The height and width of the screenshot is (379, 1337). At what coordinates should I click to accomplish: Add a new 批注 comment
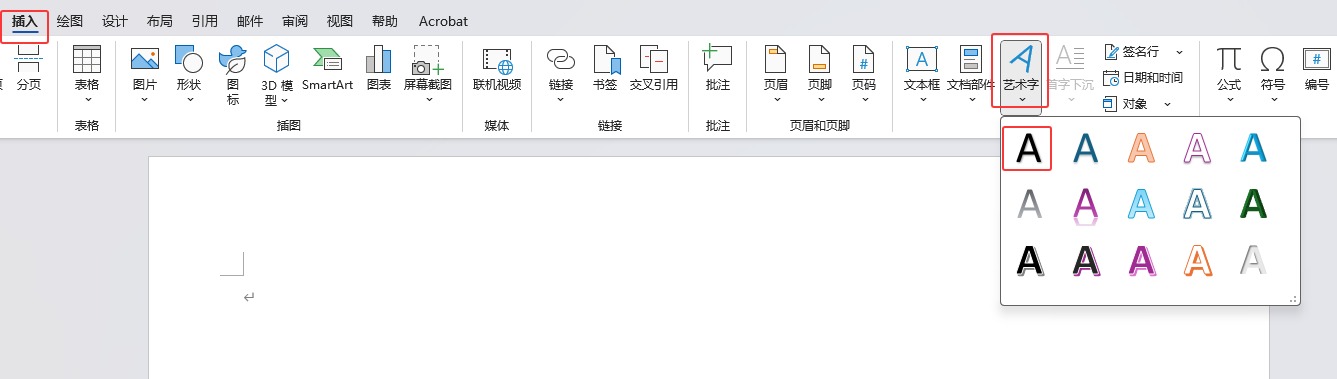point(717,68)
